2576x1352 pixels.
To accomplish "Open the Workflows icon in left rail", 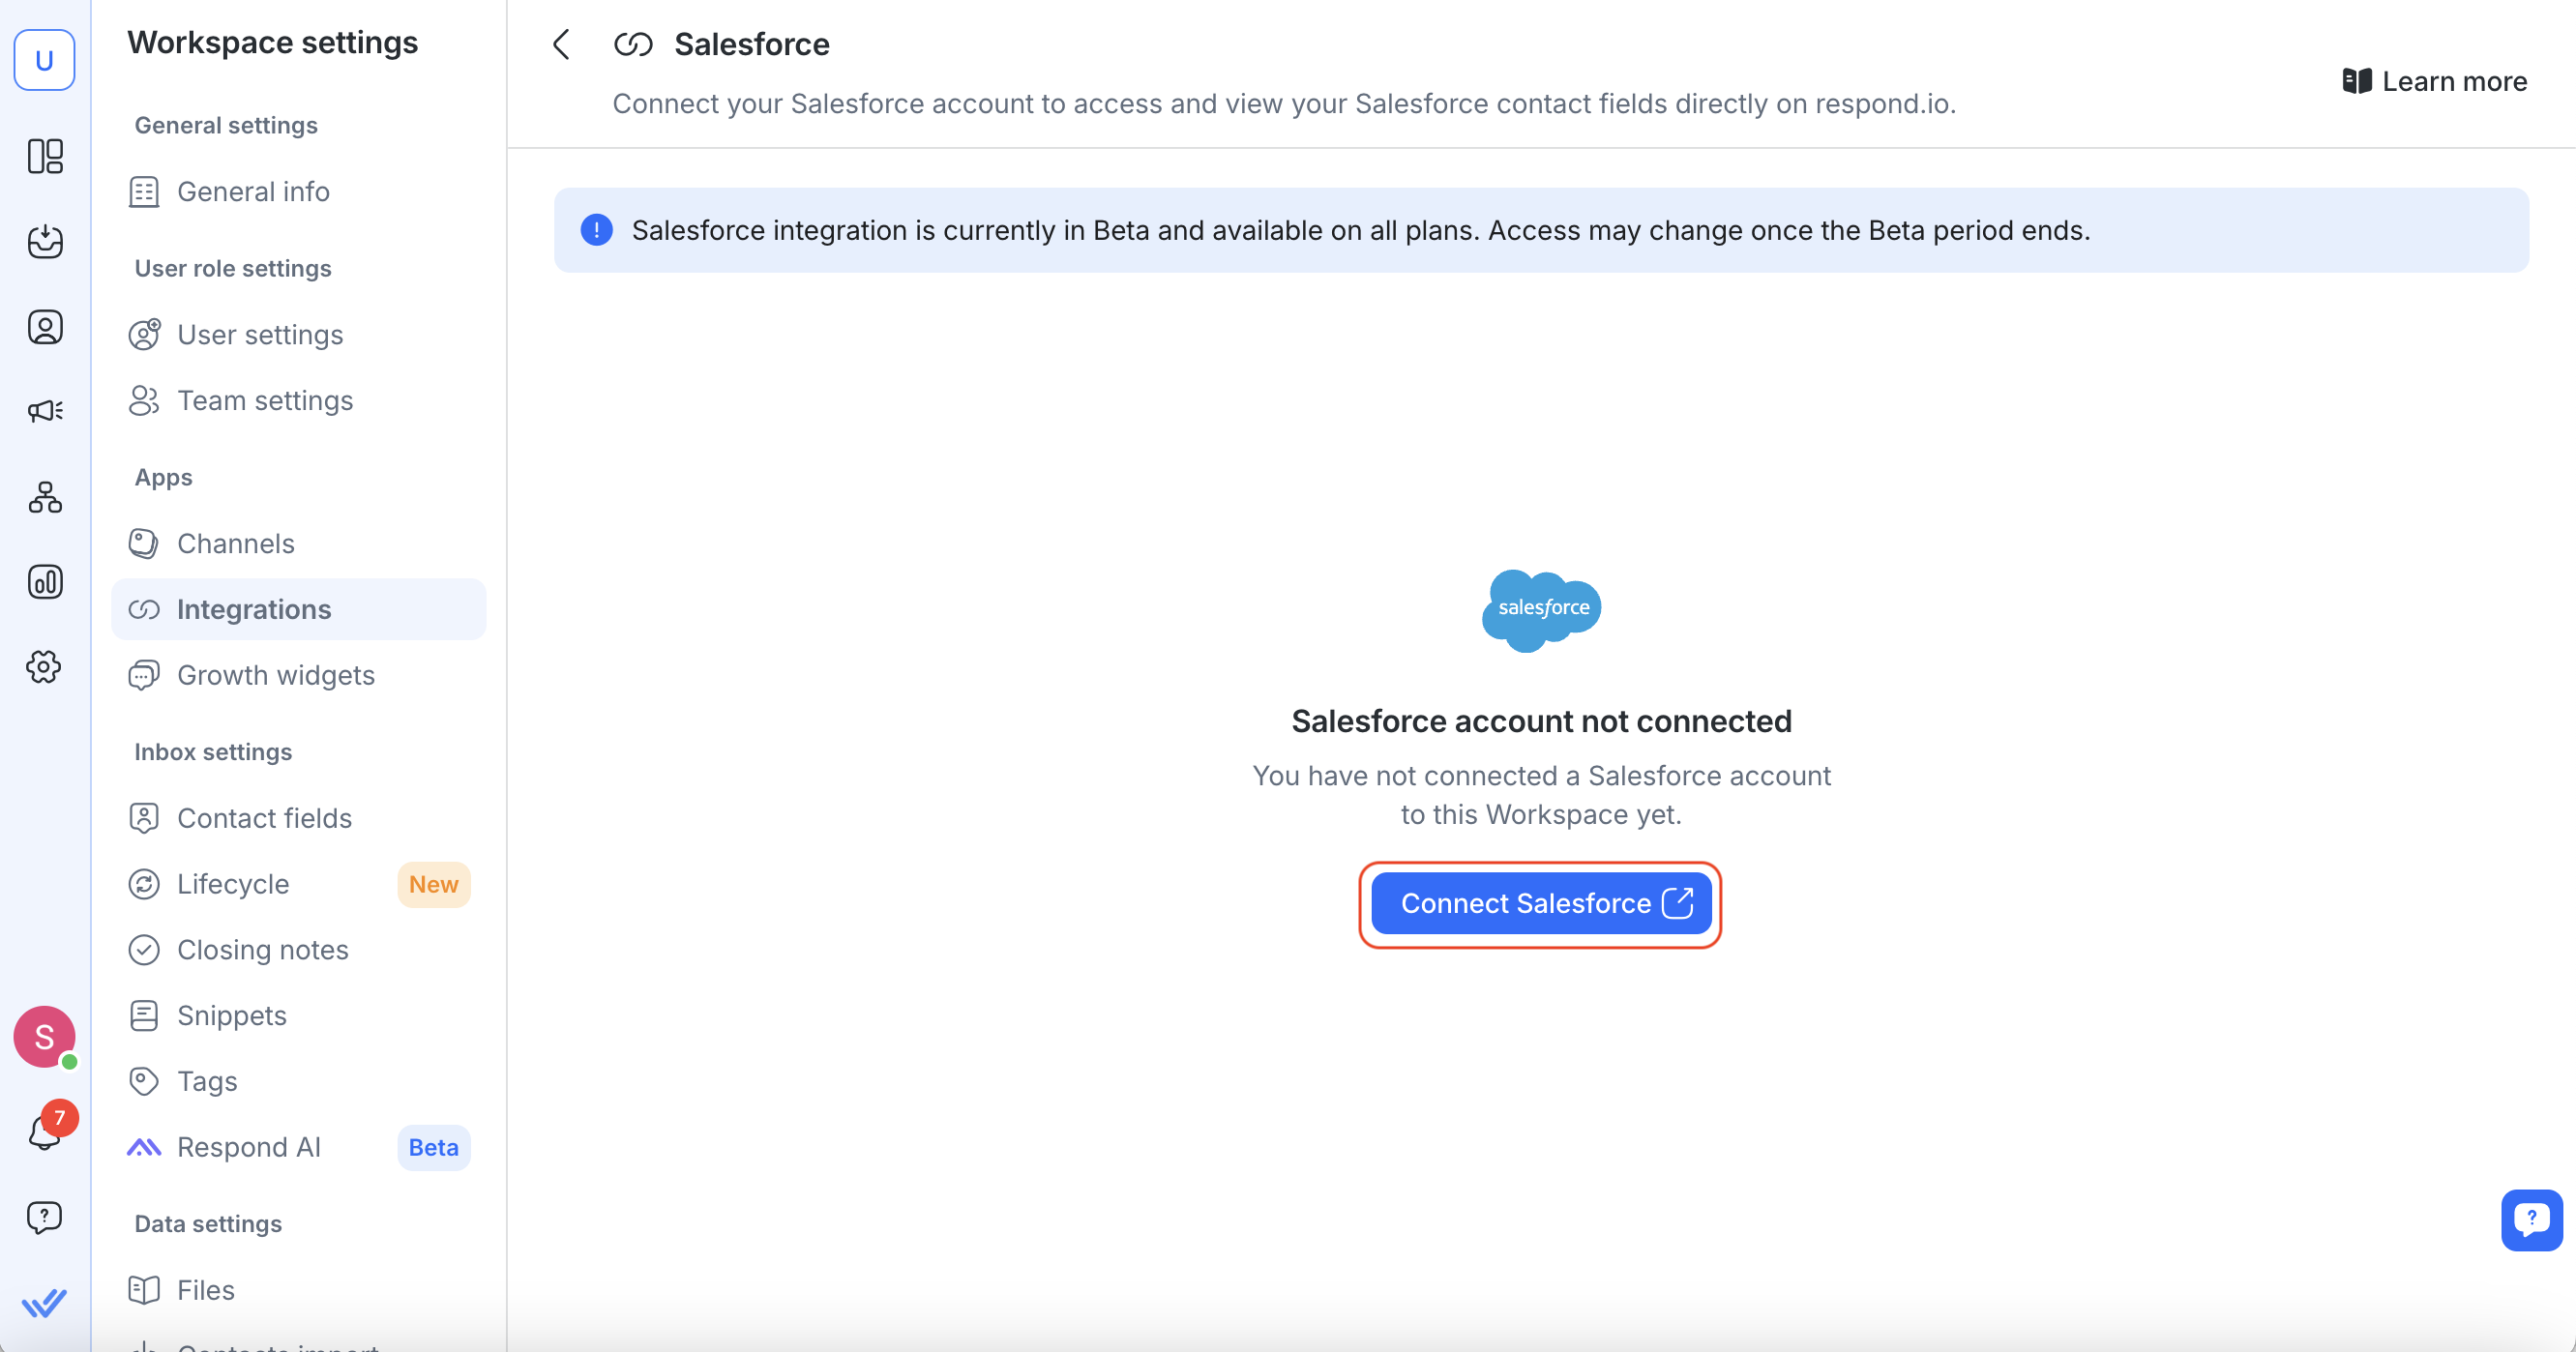I will click(45, 497).
